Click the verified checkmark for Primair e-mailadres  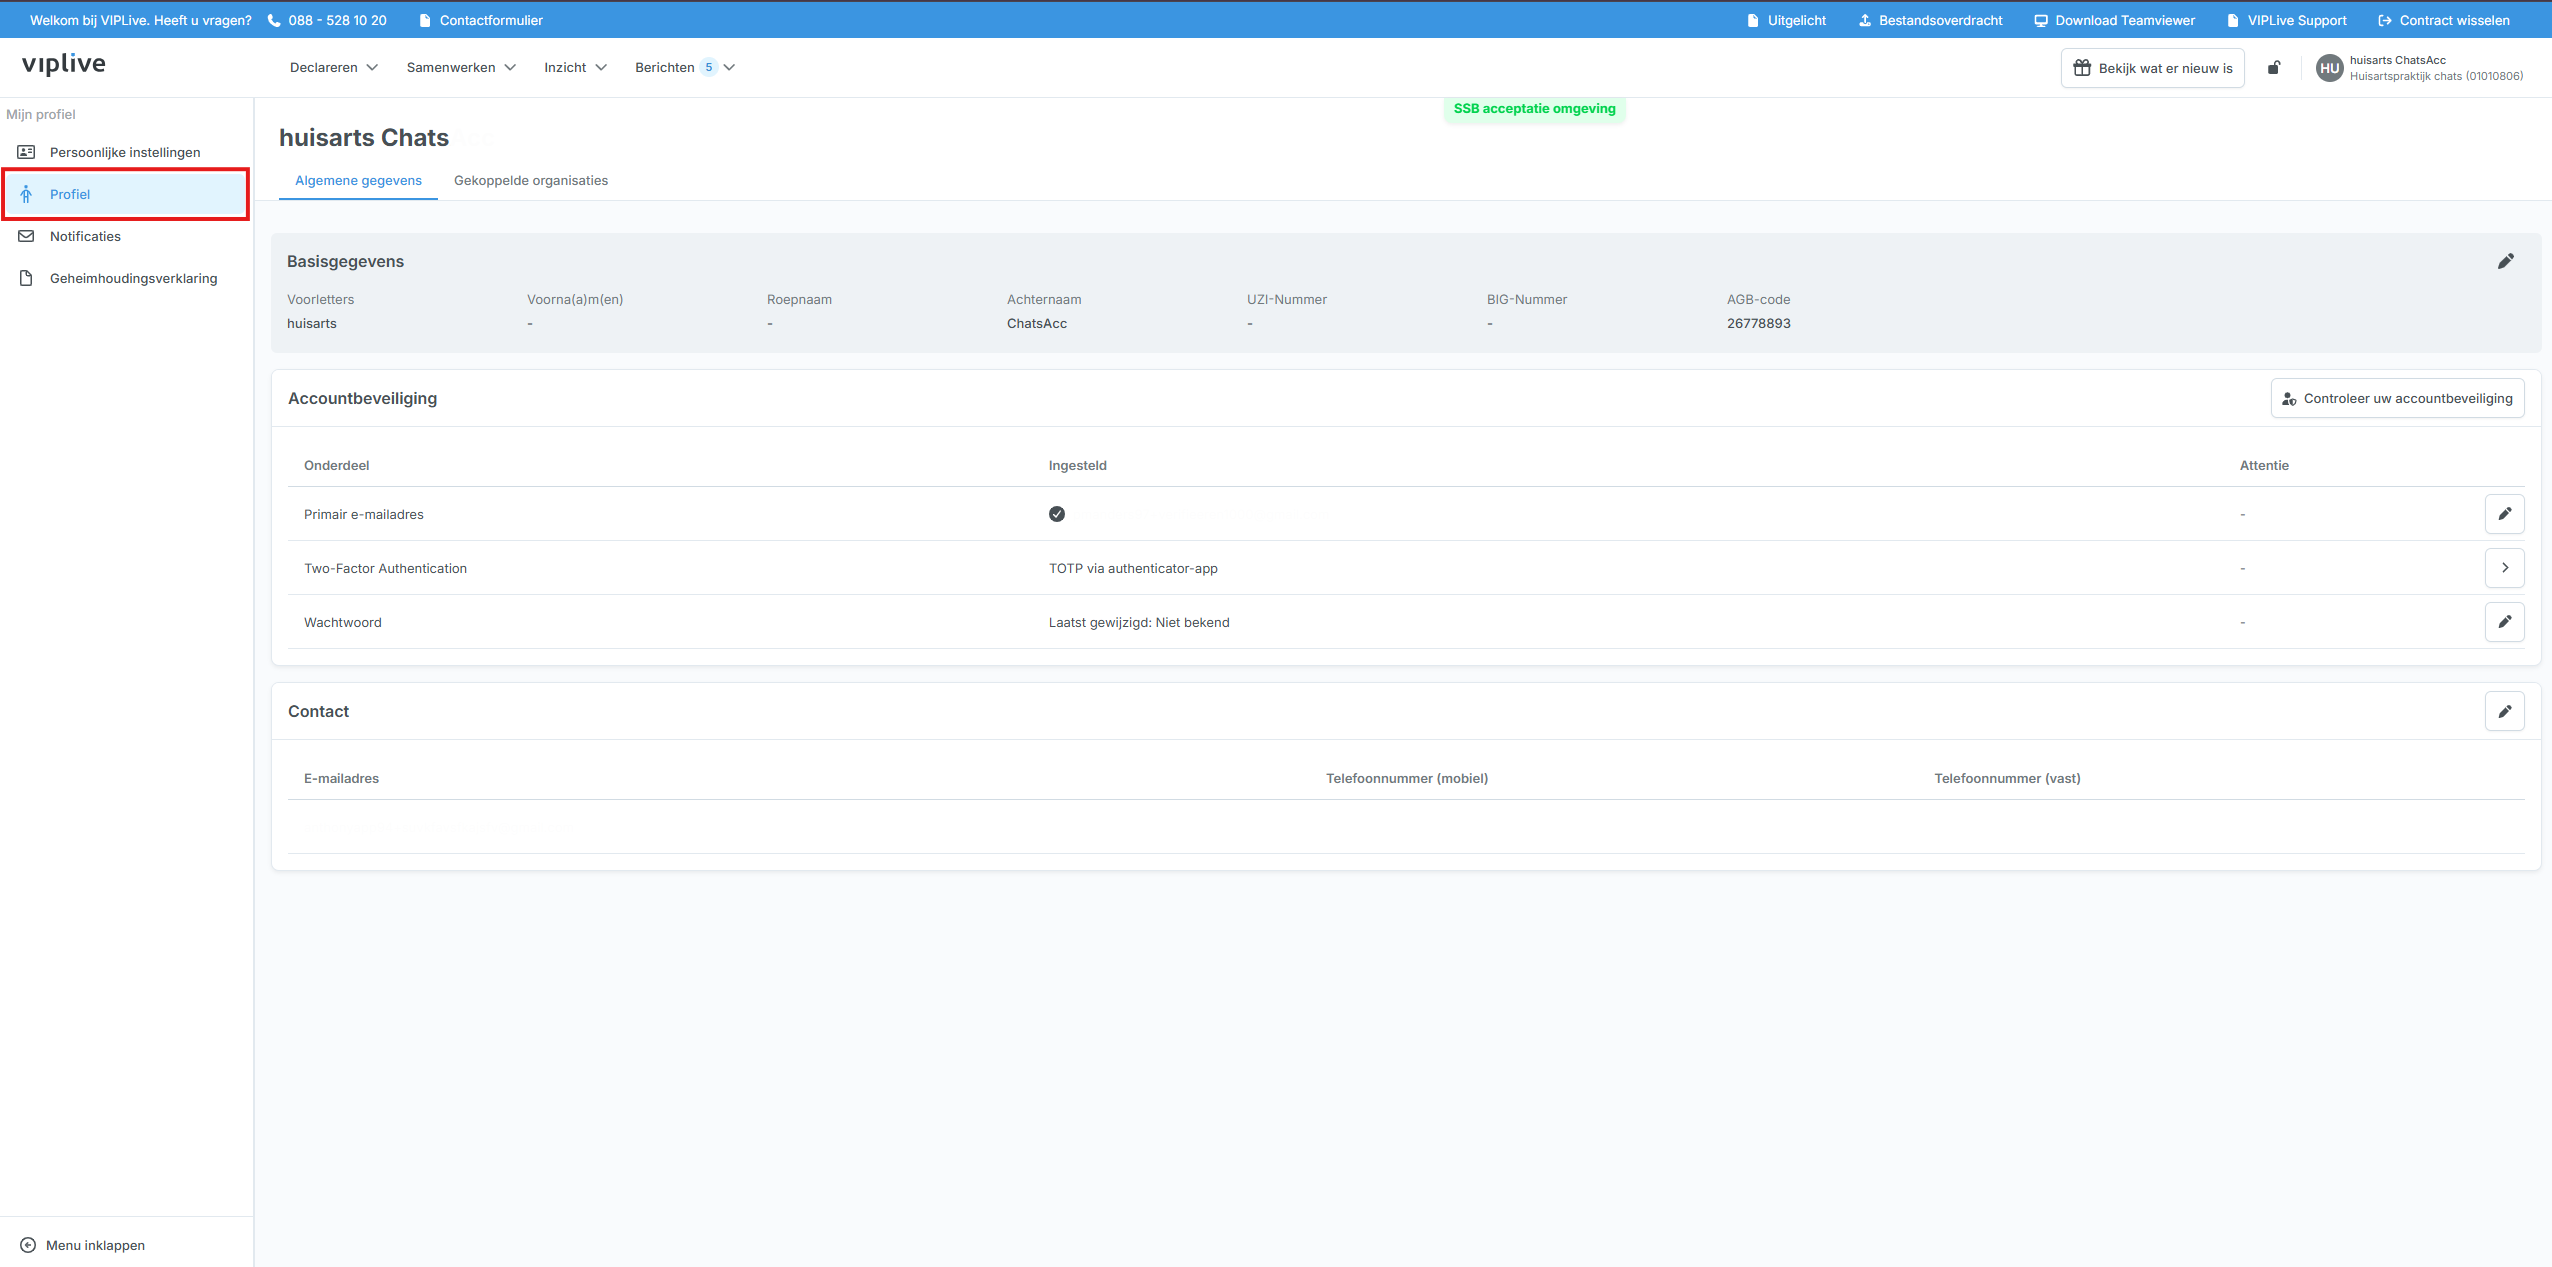(1057, 514)
